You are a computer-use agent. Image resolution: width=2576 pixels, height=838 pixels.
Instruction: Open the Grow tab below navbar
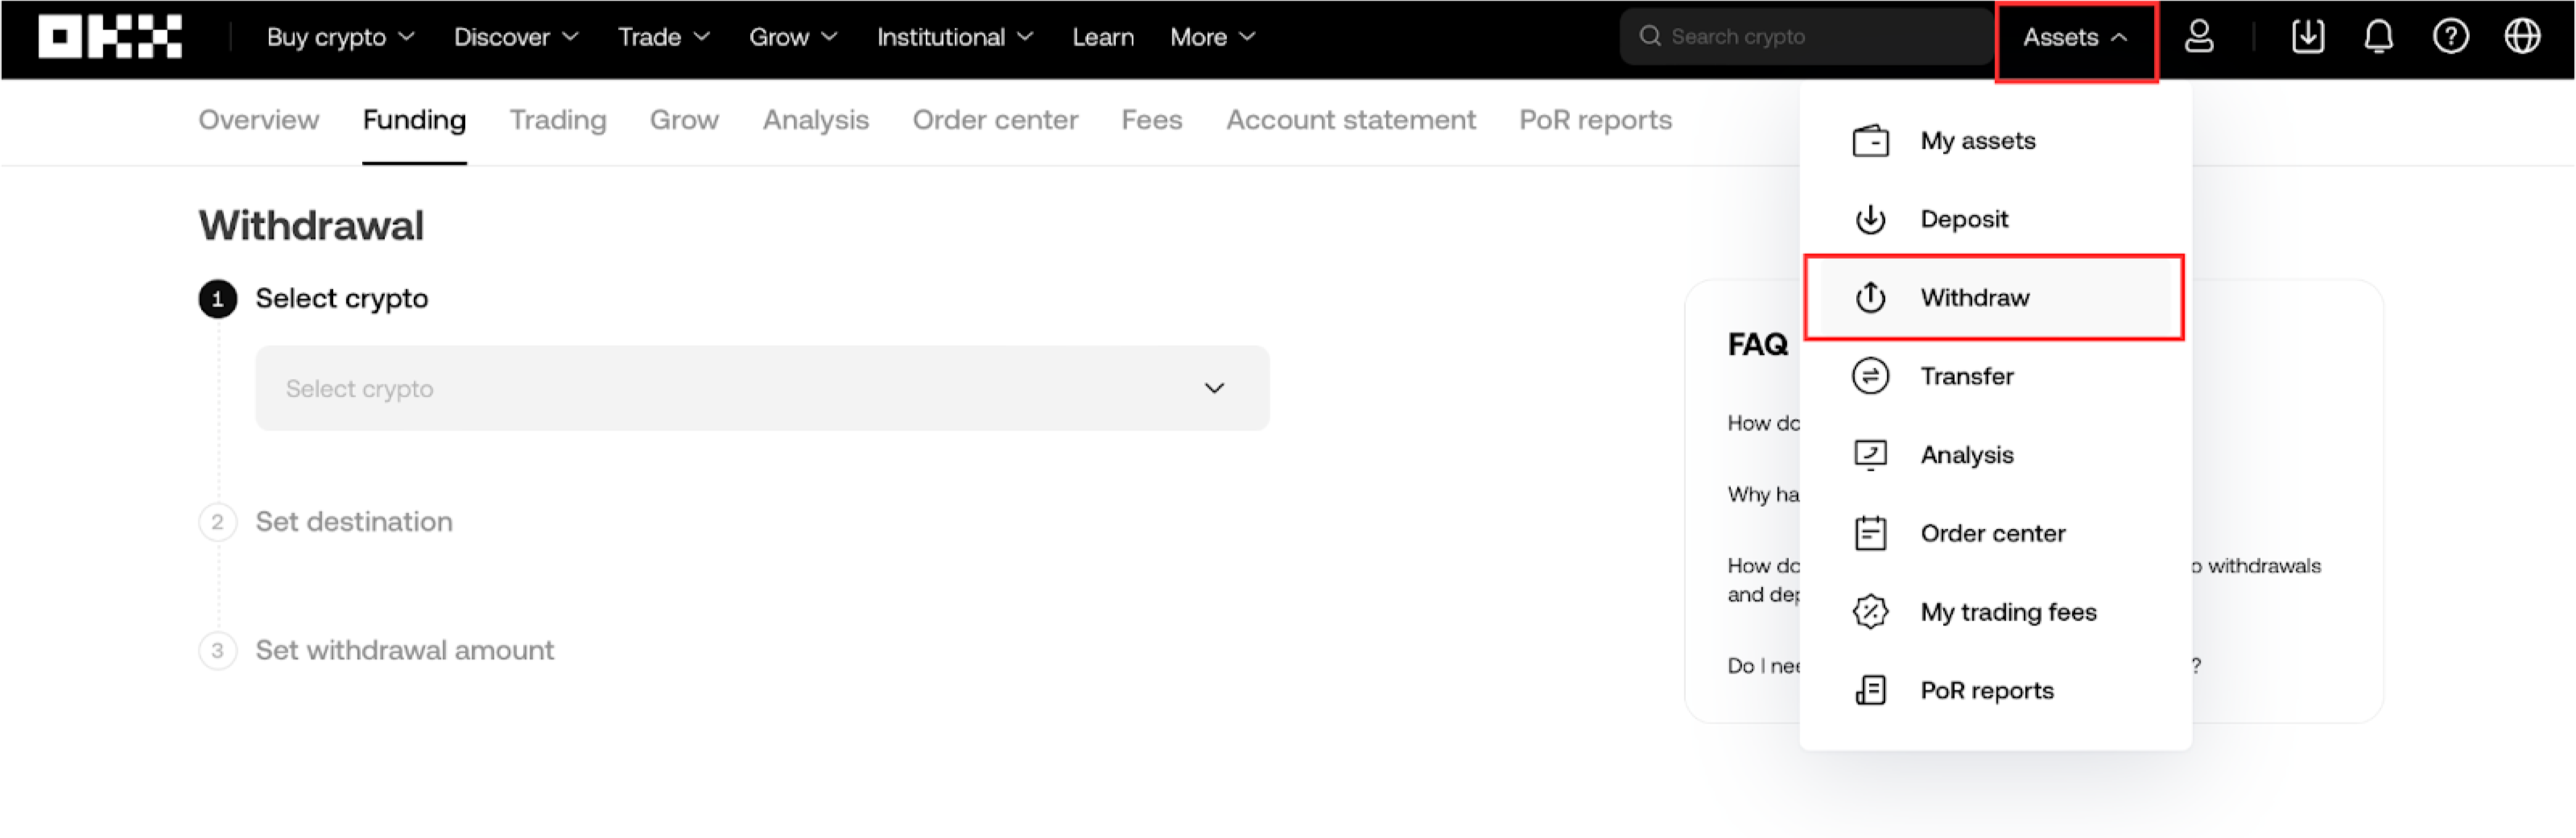coord(684,120)
